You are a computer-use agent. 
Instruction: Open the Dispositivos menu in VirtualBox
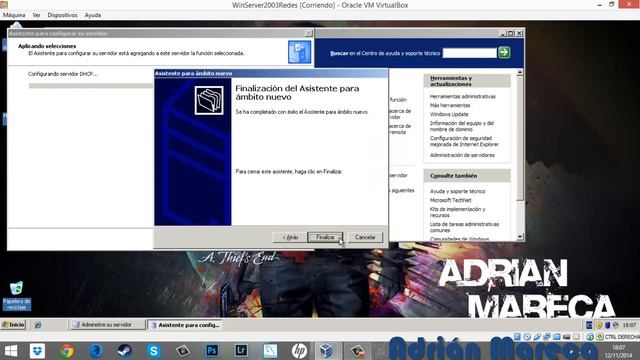coord(62,15)
